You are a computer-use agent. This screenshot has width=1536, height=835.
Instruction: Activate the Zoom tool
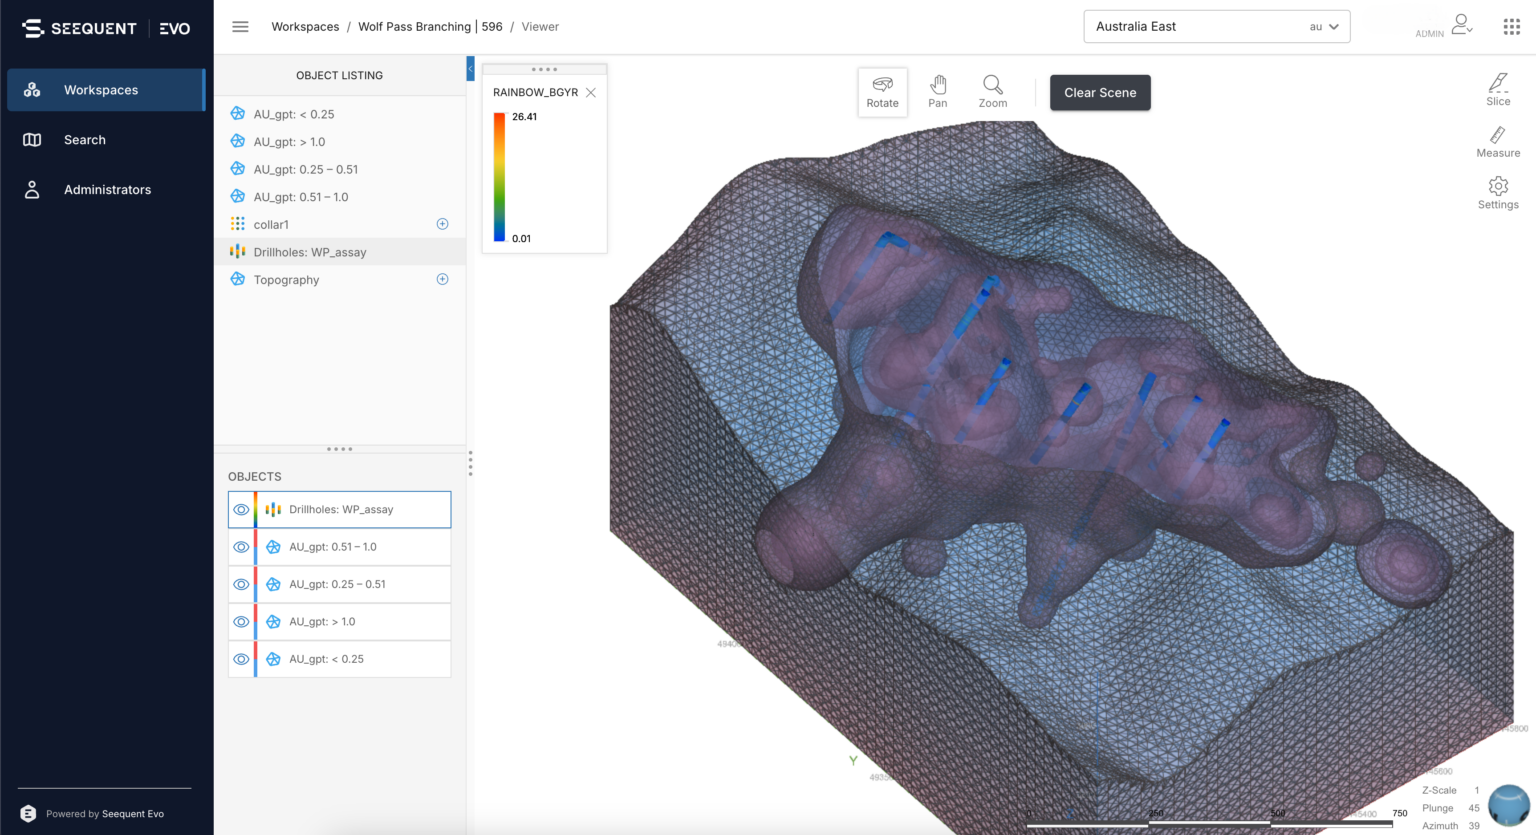pyautogui.click(x=992, y=91)
